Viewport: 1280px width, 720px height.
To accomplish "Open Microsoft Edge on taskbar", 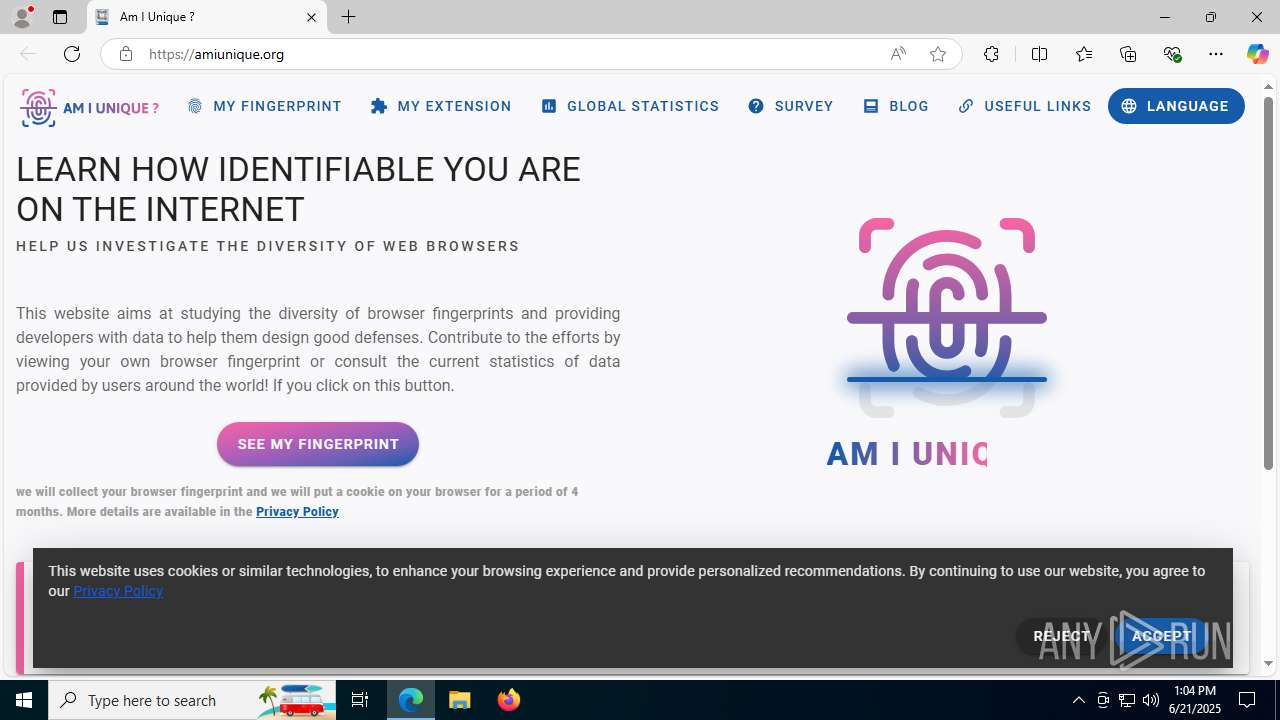I will coord(411,700).
